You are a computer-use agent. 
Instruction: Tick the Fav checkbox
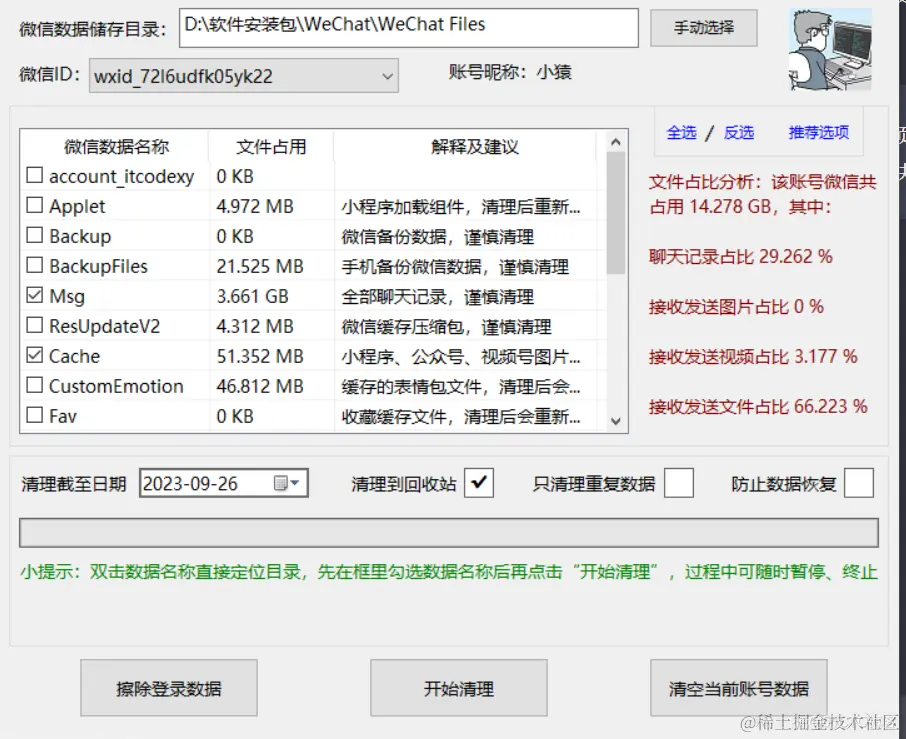35,415
